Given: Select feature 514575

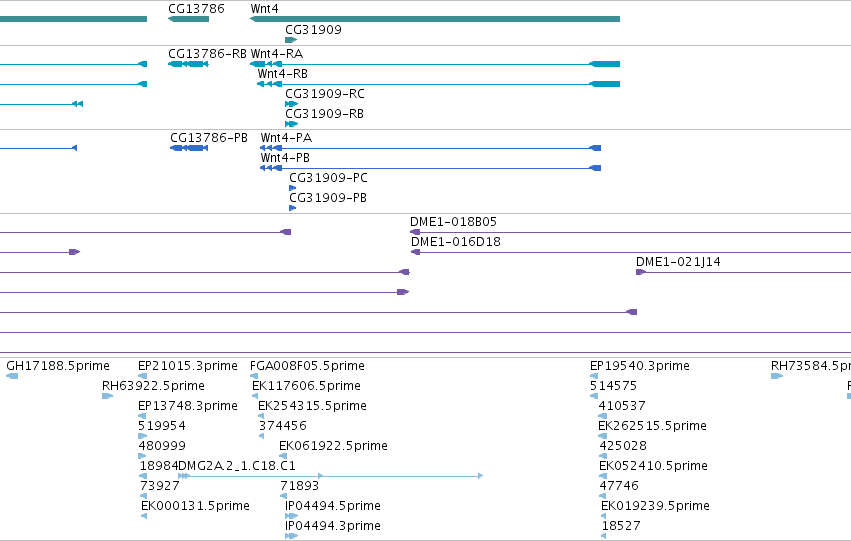Looking at the screenshot, I should [x=613, y=386].
